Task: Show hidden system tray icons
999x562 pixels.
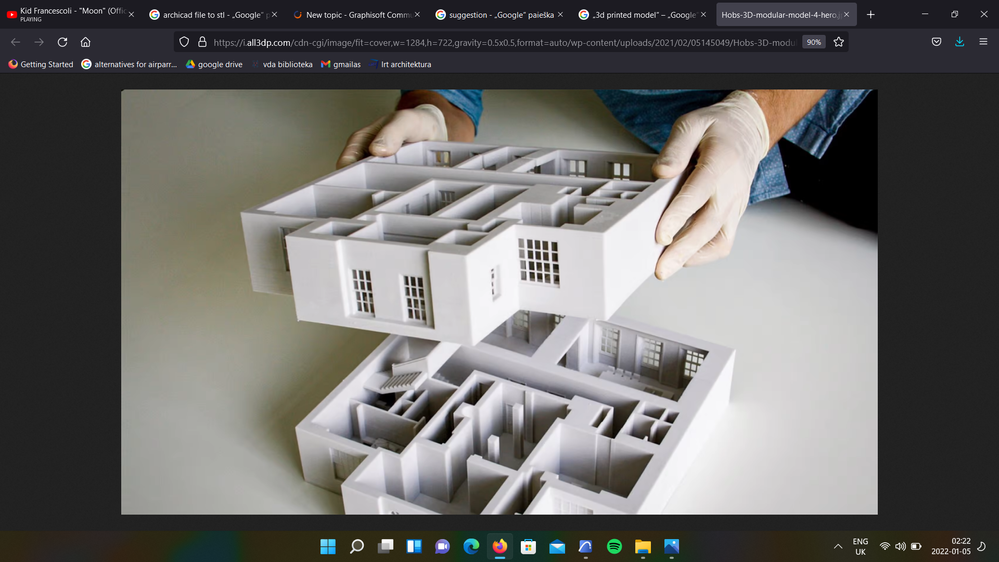Action: click(x=838, y=547)
